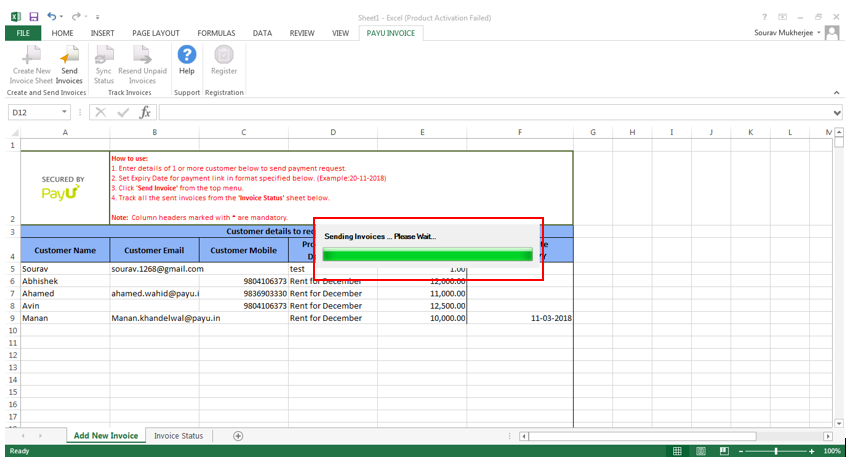851x465 pixels.
Task: Select the 11-03-2018 date cell
Action: pyautogui.click(x=520, y=318)
